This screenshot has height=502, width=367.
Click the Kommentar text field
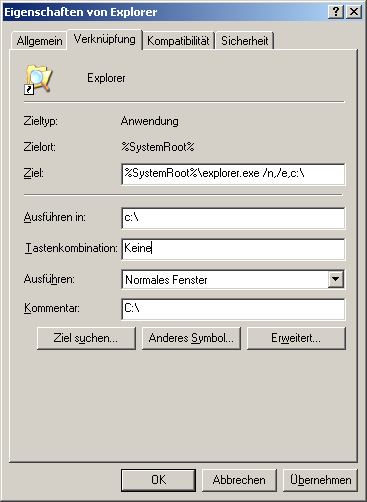click(233, 309)
